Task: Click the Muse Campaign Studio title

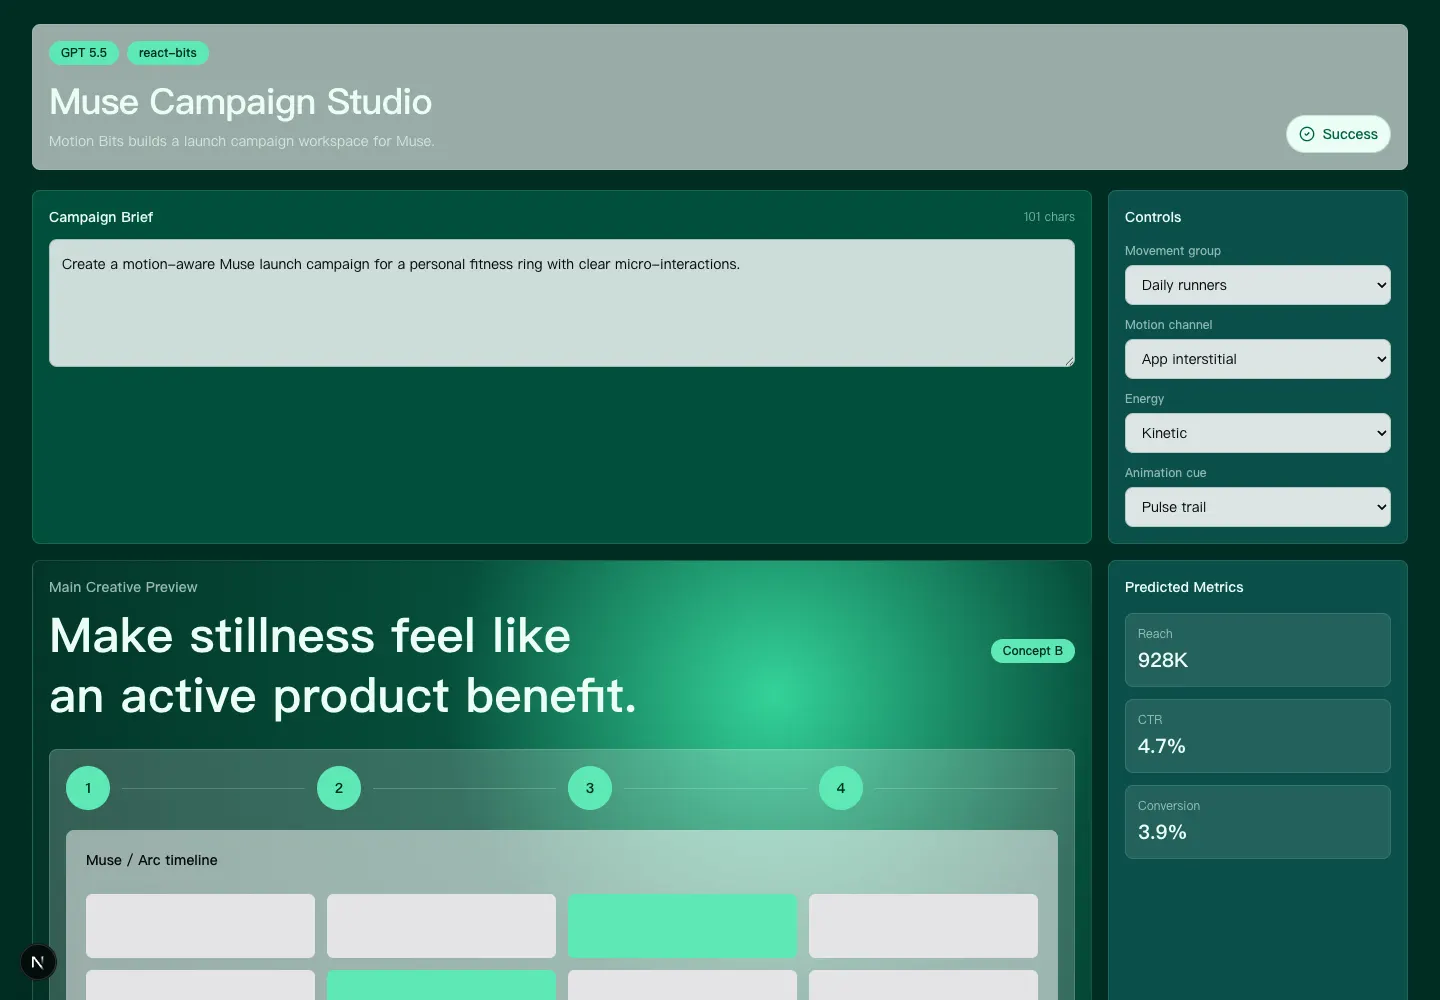Action: coord(240,102)
